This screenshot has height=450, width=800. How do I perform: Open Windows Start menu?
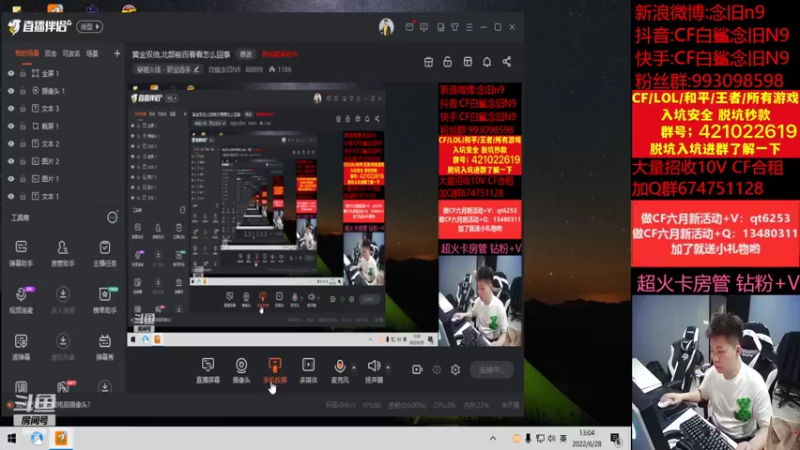(x=11, y=438)
